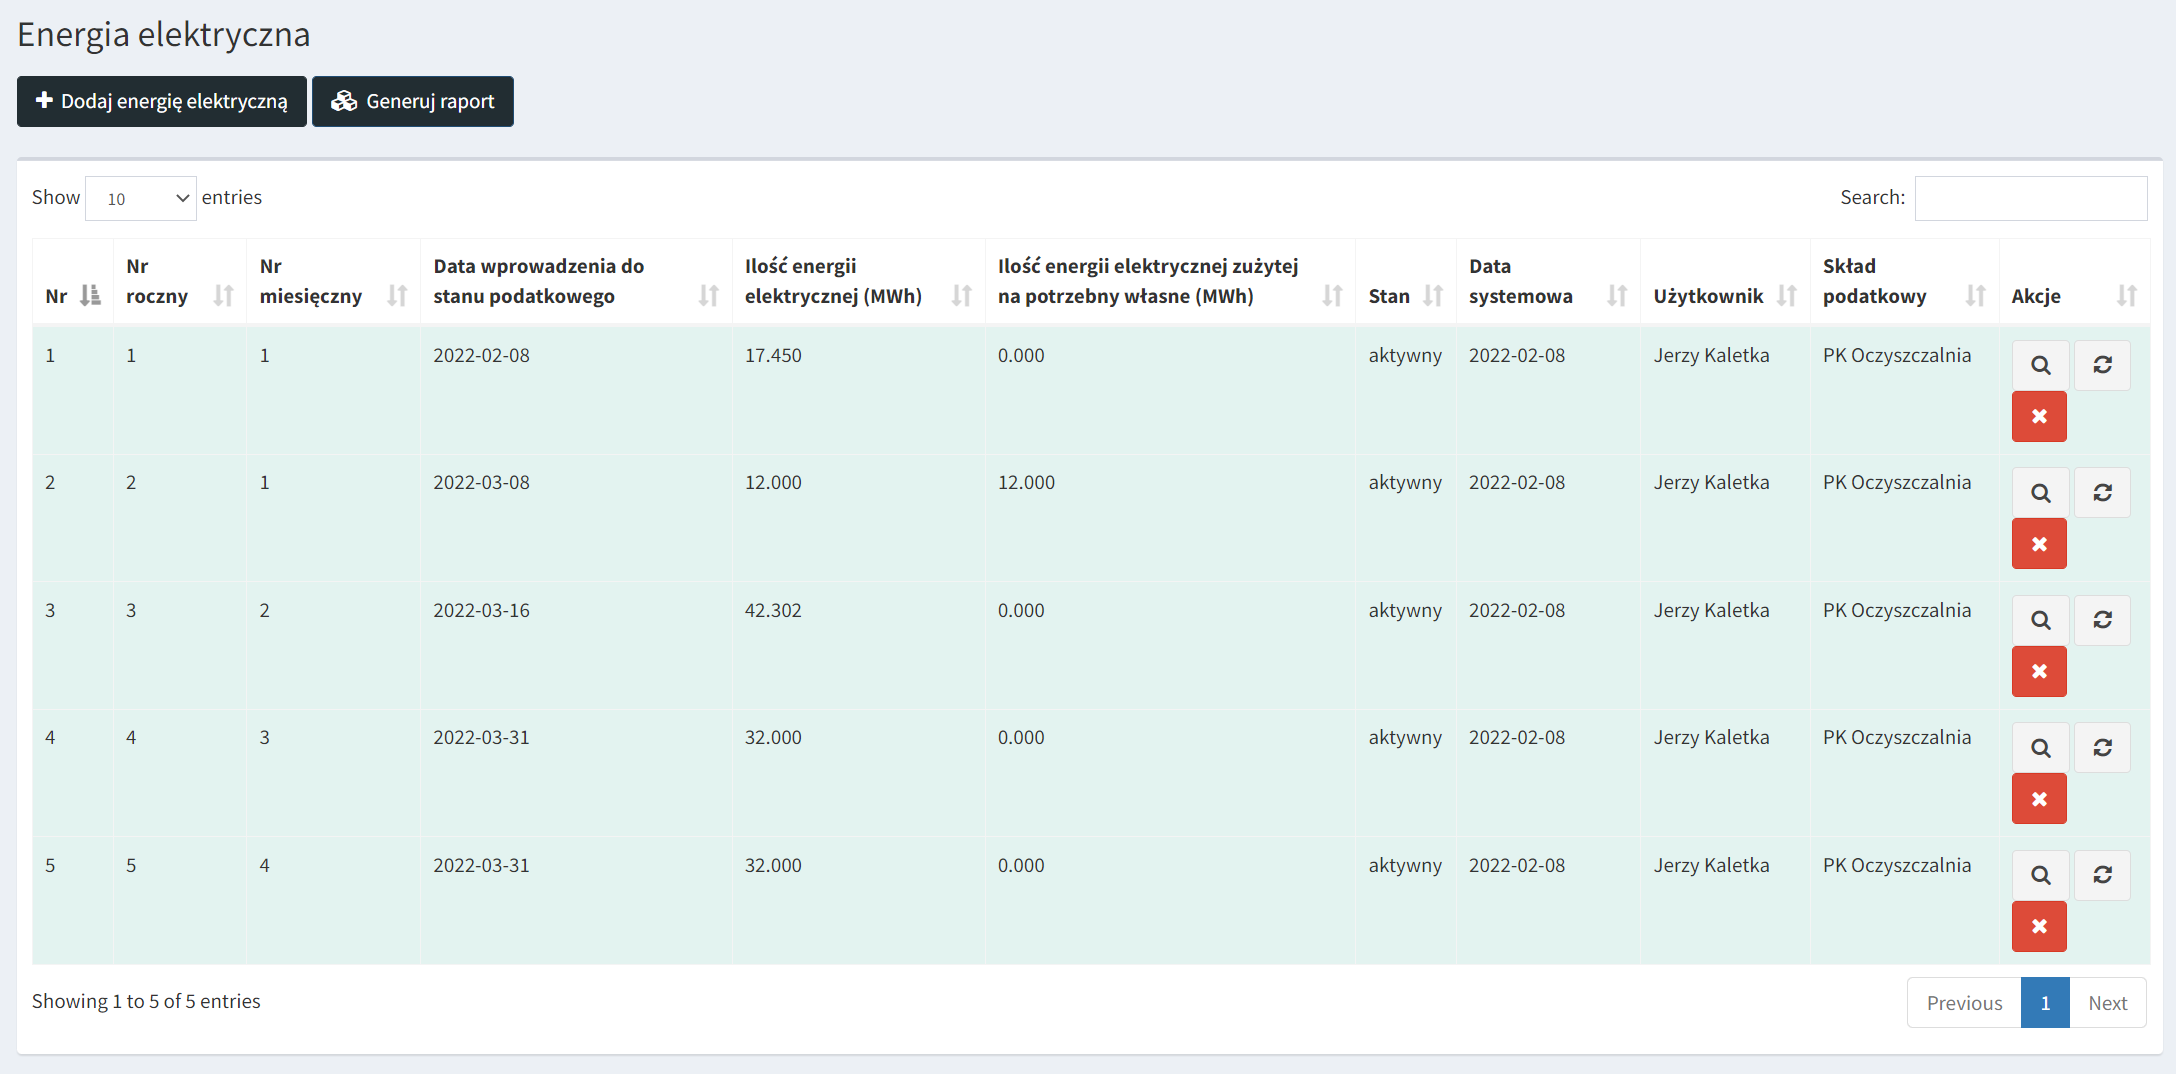This screenshot has height=1074, width=2176.
Task: Click Dodaj energię elektryczną button
Action: coord(162,102)
